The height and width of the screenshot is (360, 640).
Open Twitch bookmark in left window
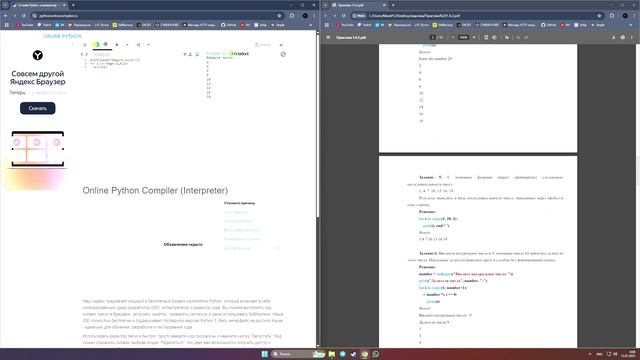(44, 25)
